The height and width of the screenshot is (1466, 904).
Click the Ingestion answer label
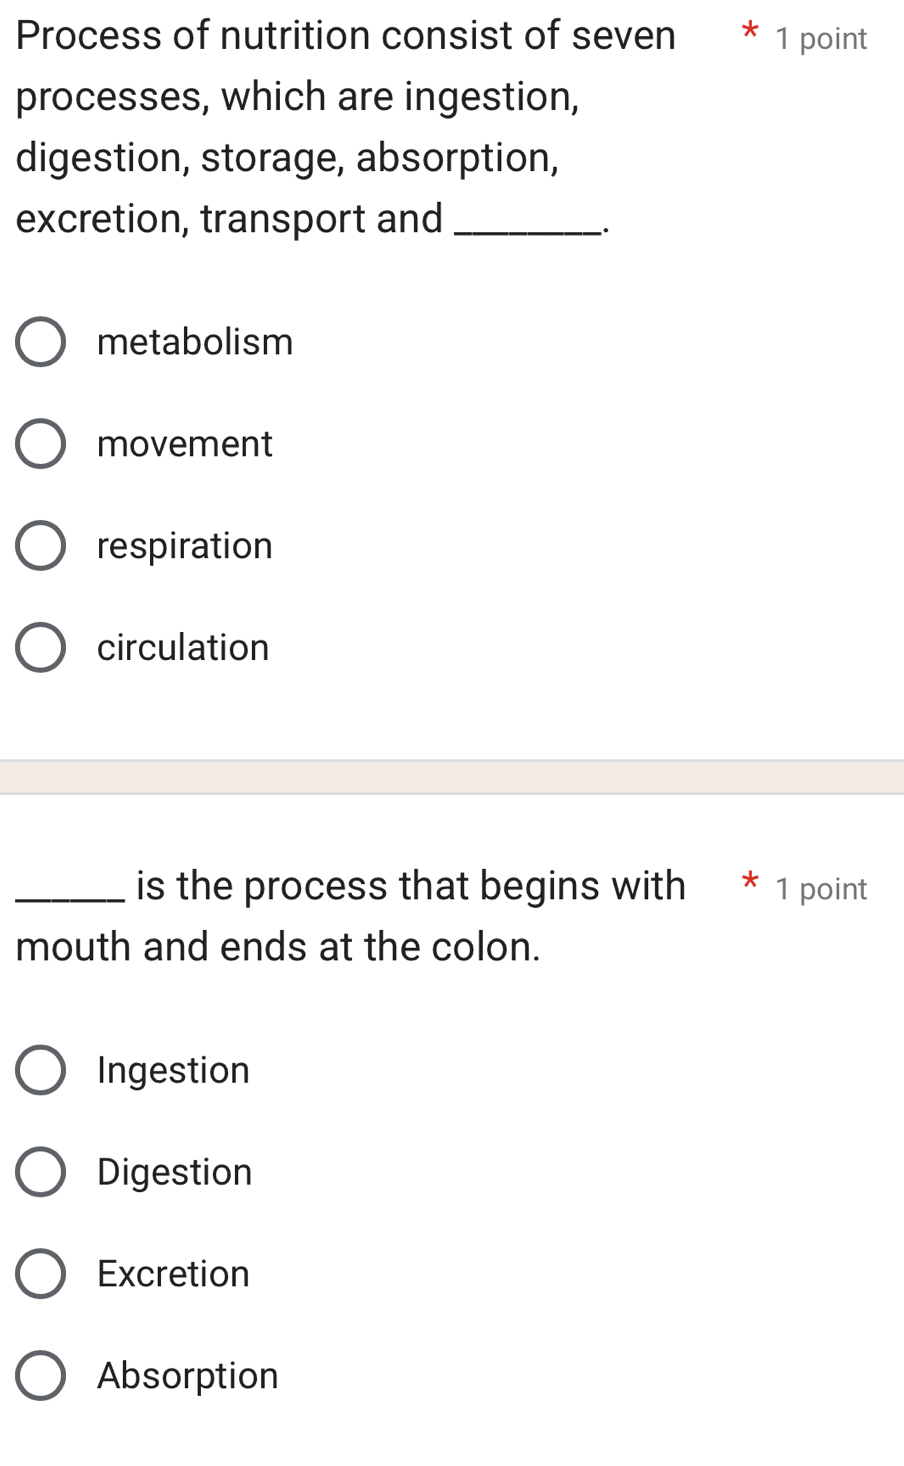tap(172, 1070)
